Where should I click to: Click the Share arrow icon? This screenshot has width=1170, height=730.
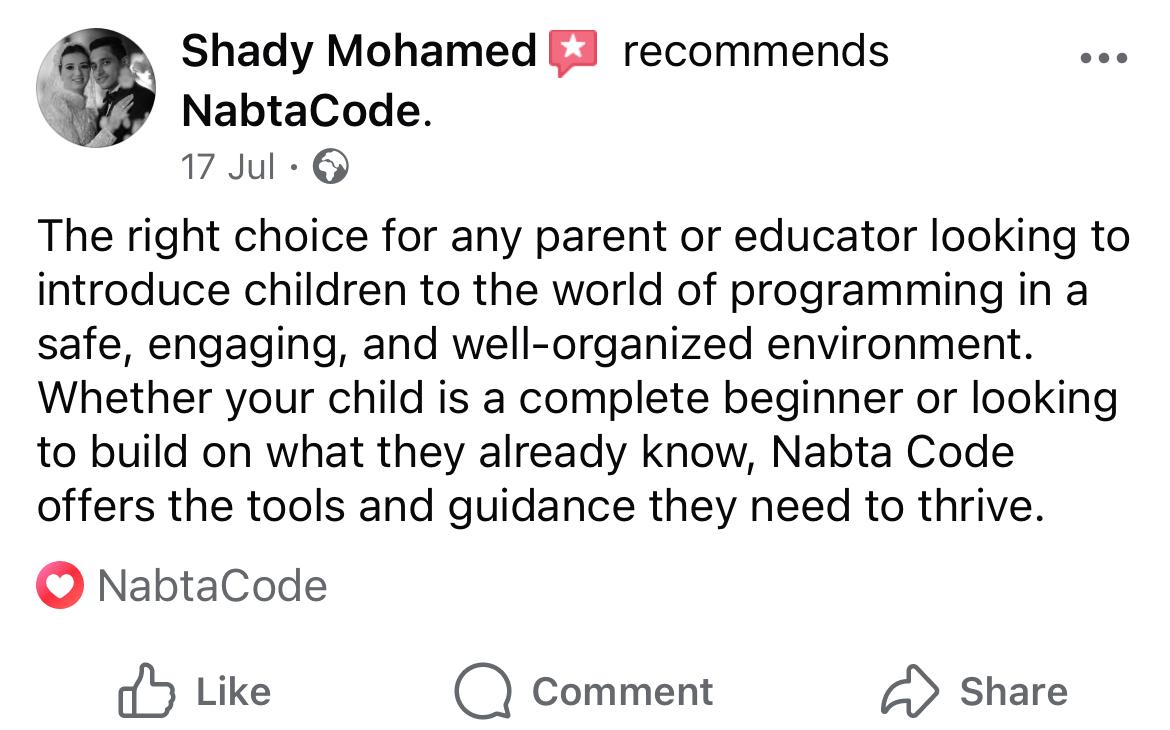(911, 691)
